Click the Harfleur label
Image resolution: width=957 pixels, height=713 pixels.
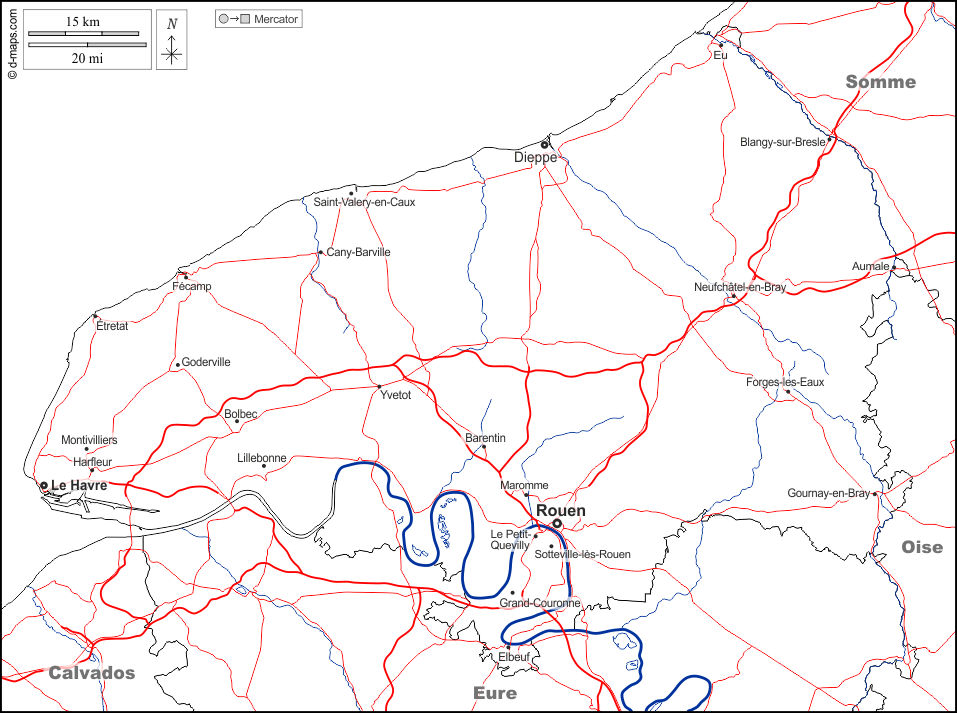click(93, 462)
